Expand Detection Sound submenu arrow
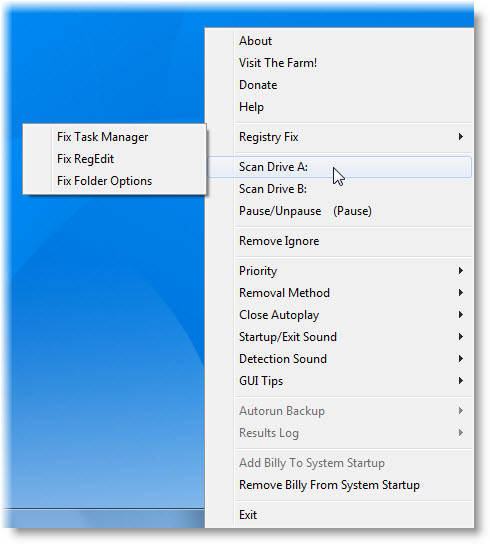 pos(461,359)
